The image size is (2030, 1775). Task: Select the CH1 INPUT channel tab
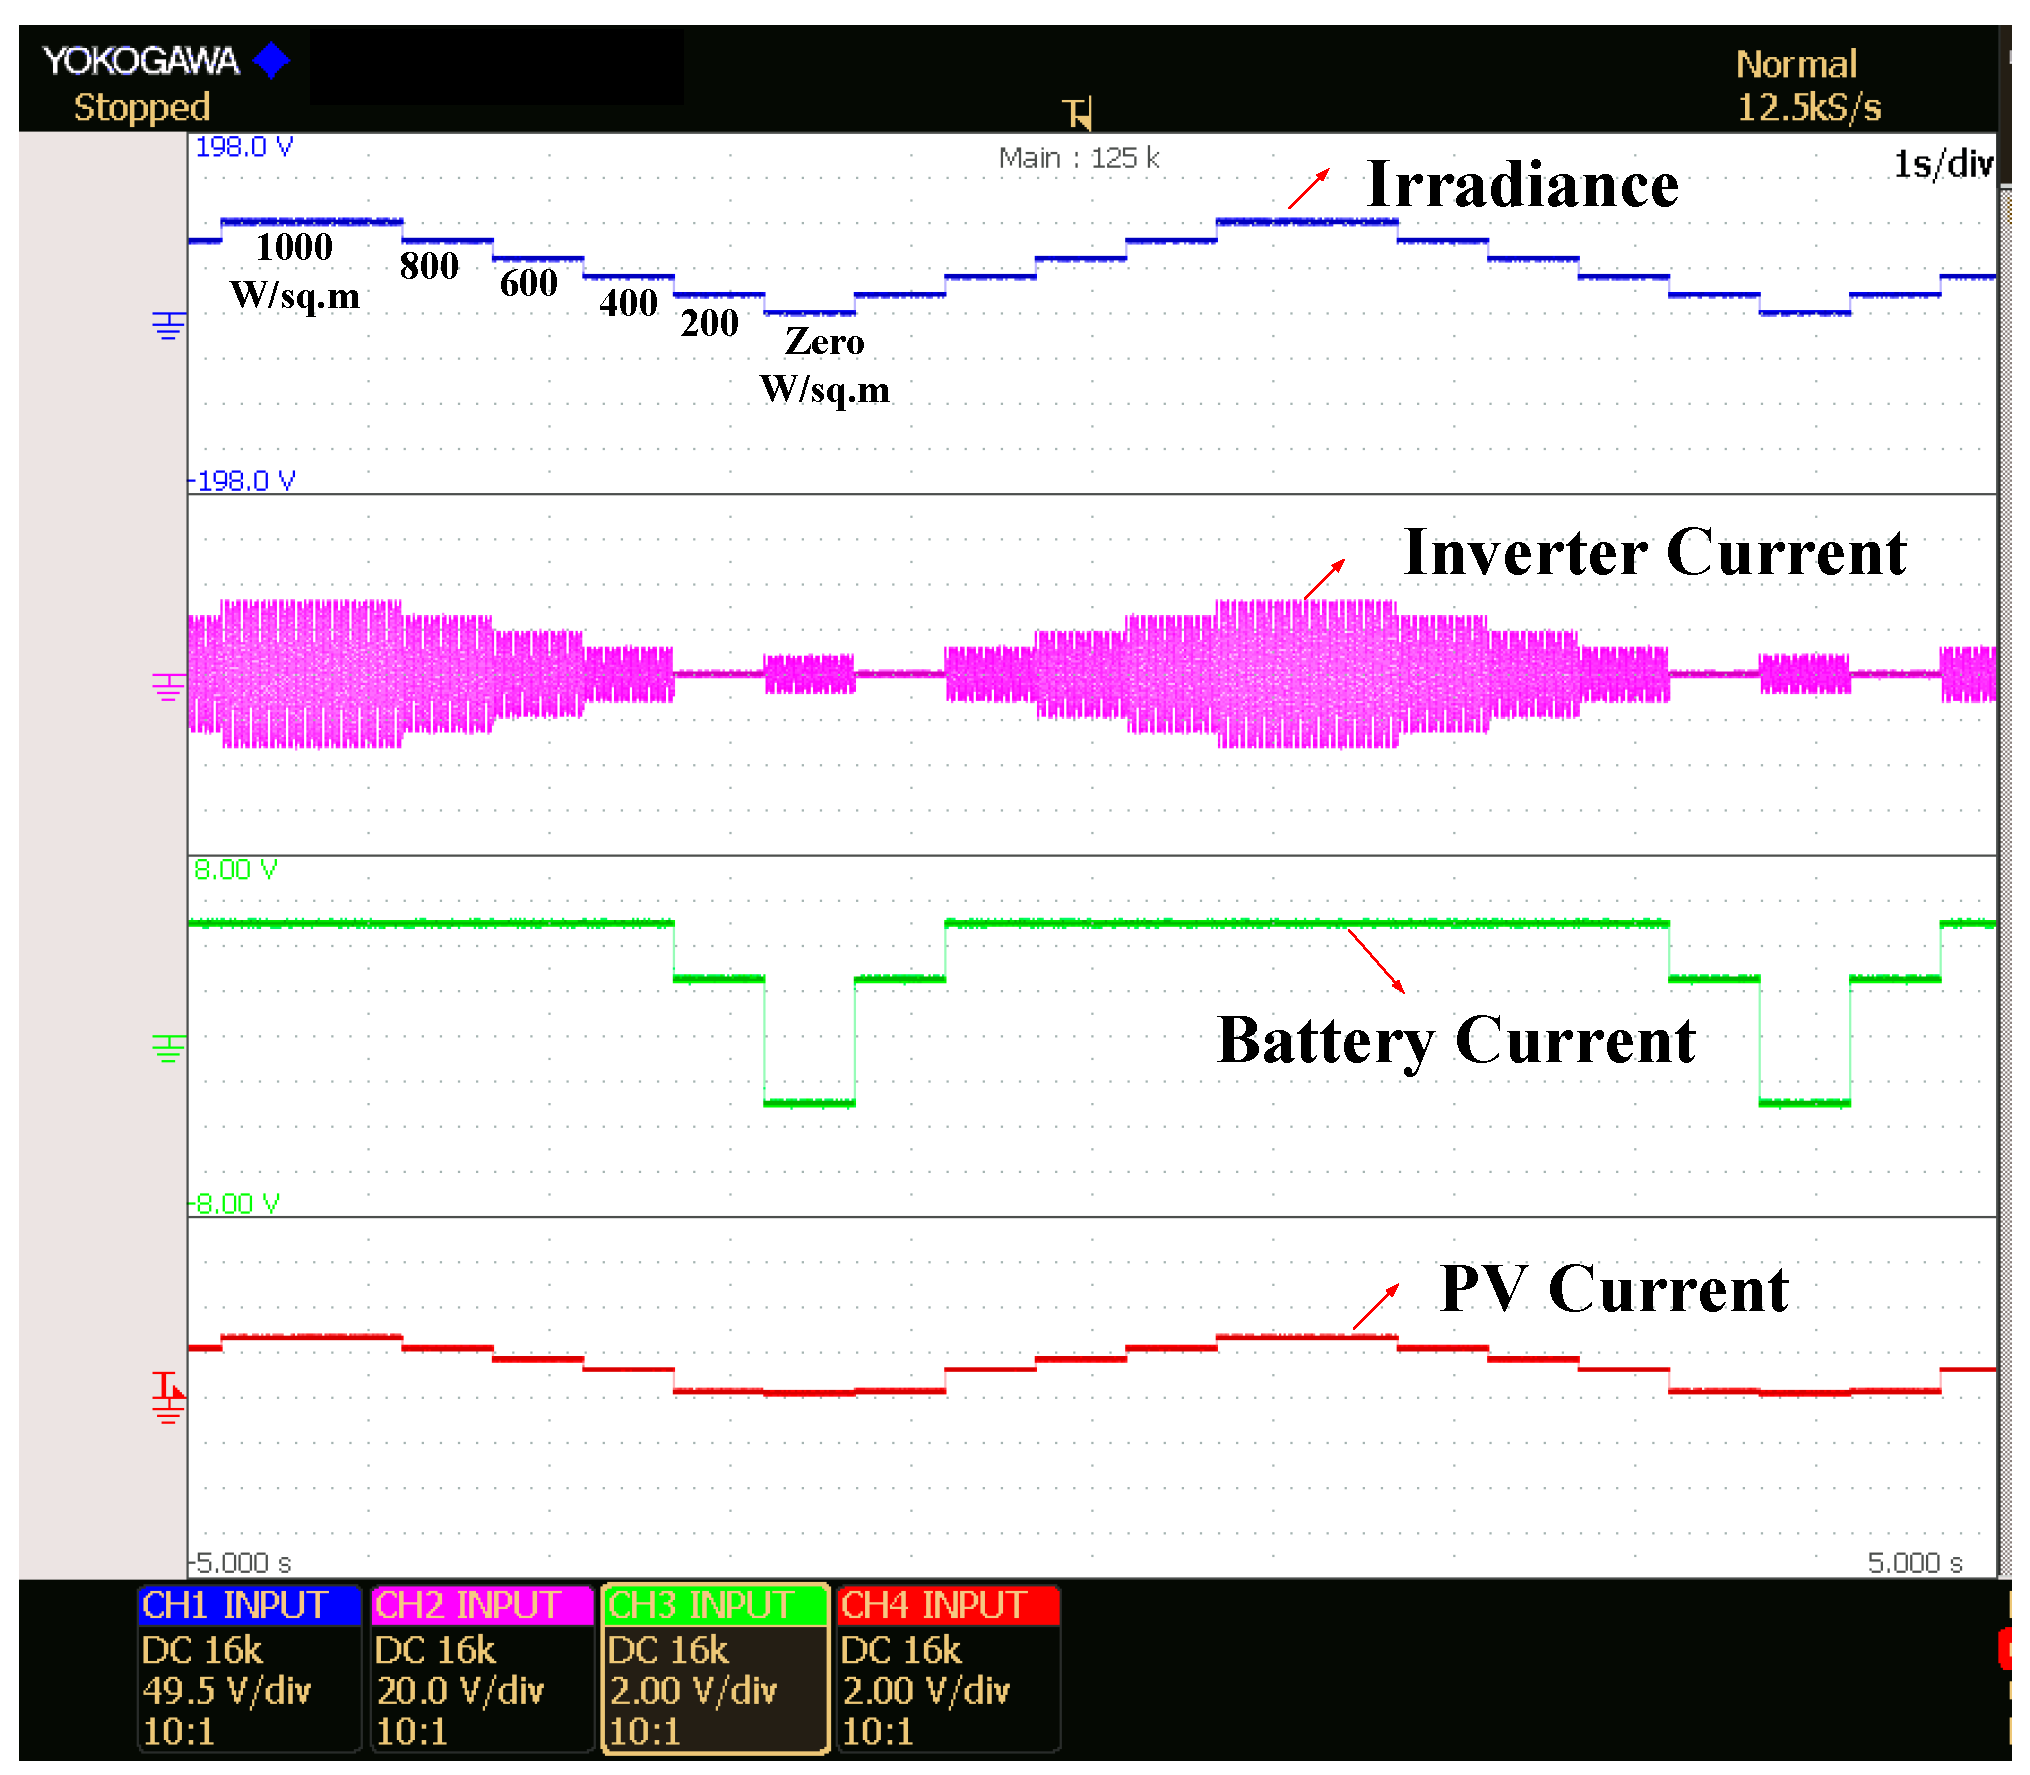[x=248, y=1606]
